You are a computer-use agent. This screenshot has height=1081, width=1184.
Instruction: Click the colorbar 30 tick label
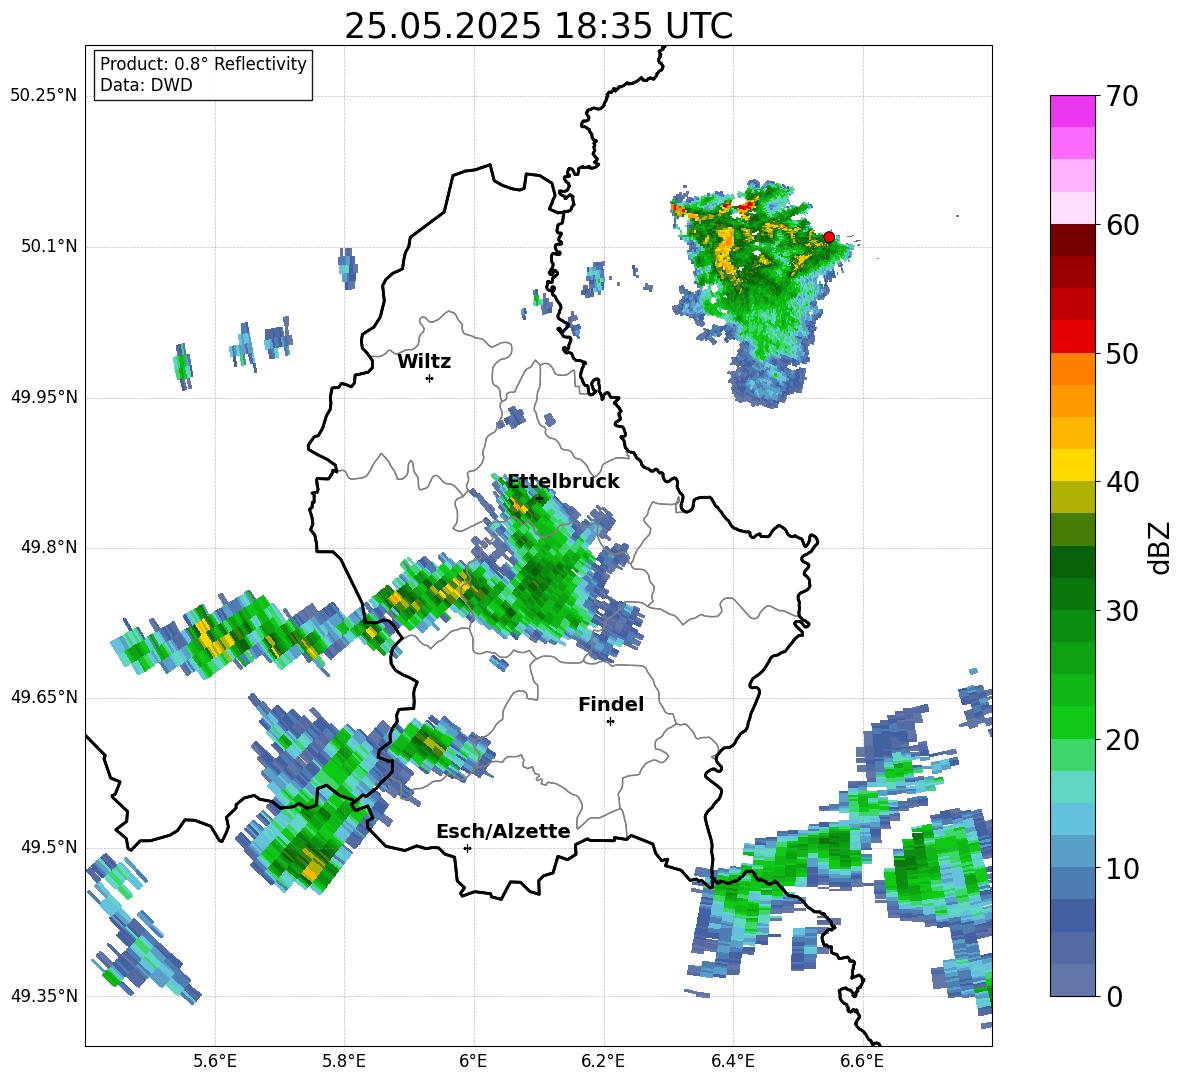point(1122,611)
